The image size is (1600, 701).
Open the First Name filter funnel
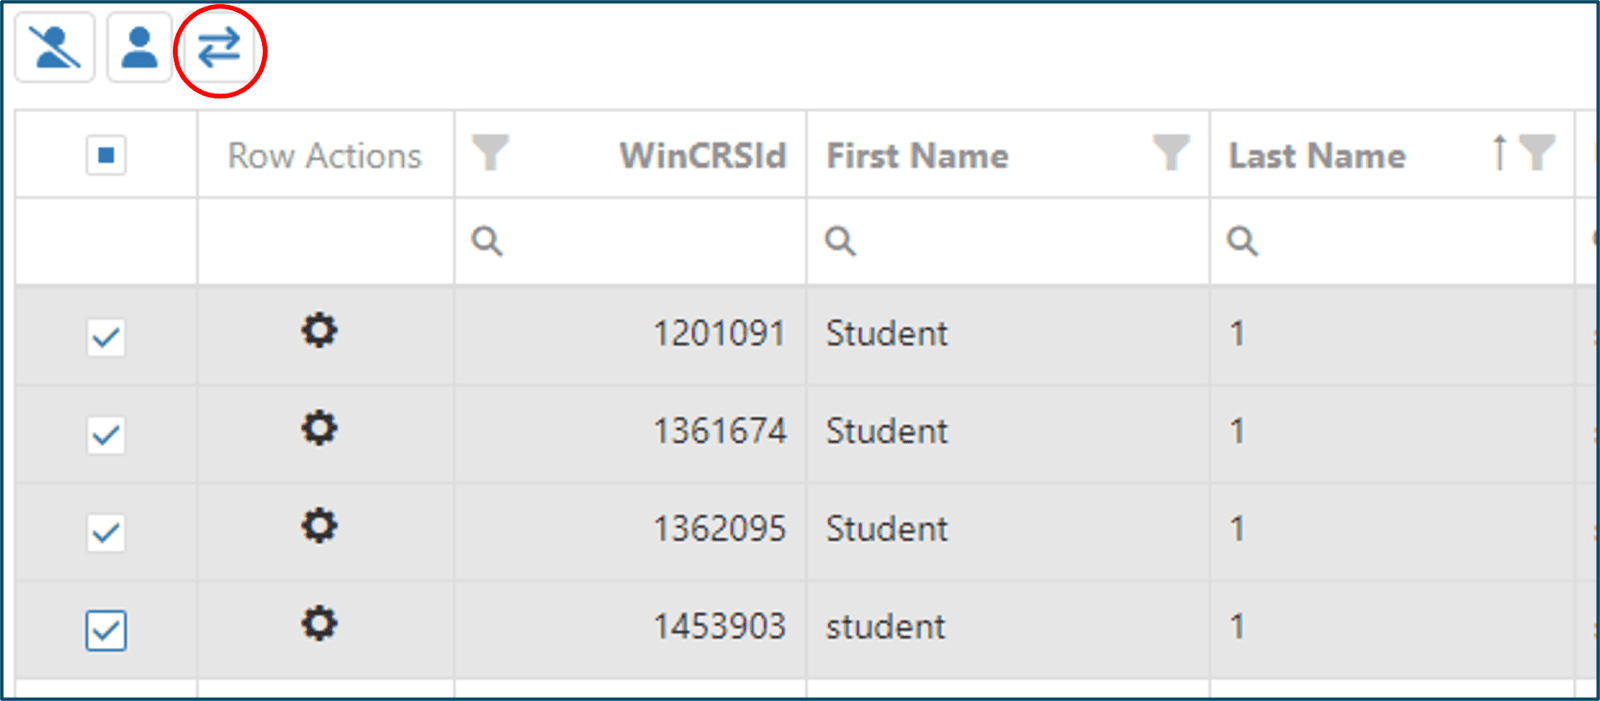pos(1171,154)
